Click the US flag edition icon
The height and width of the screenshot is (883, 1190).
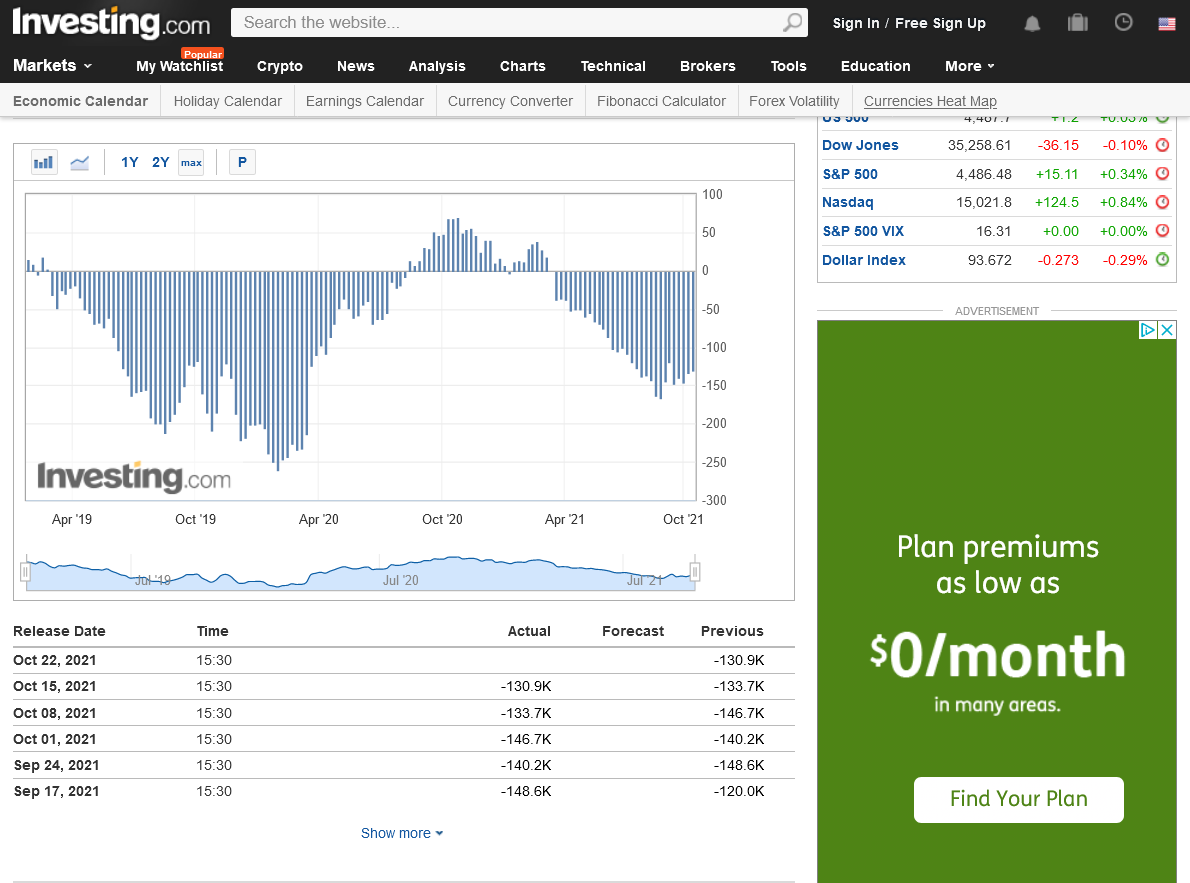[x=1166, y=24]
